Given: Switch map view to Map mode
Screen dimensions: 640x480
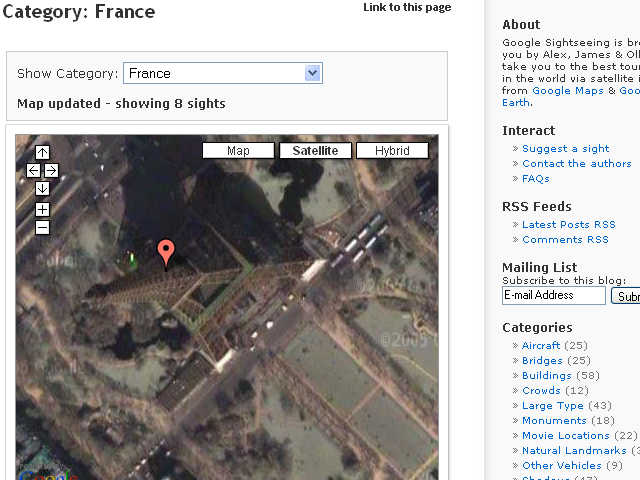Looking at the screenshot, I should (238, 151).
